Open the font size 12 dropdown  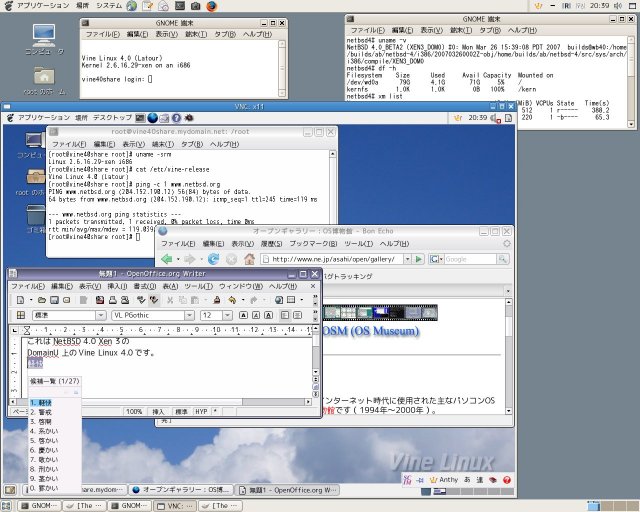pyautogui.click(x=227, y=315)
